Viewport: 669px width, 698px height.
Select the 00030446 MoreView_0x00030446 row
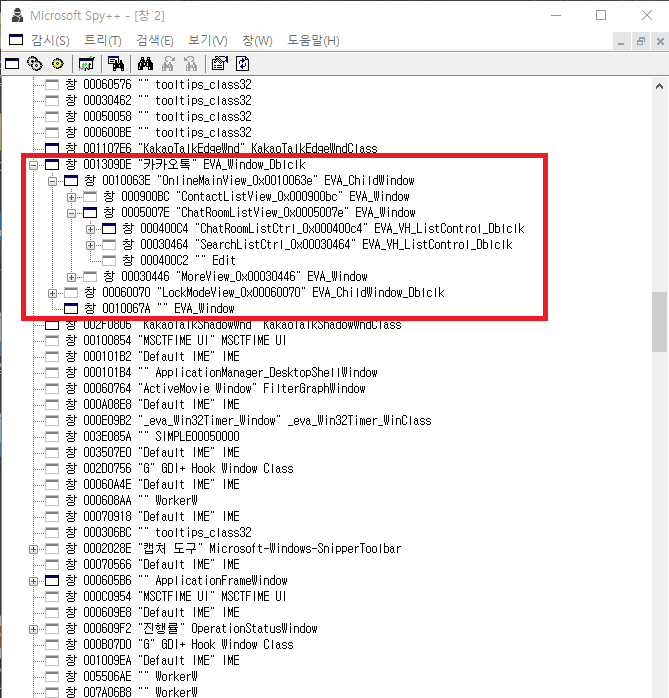tap(235, 276)
